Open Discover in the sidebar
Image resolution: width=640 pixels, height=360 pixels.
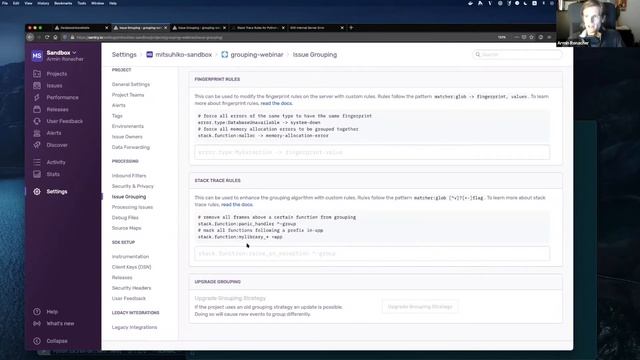57,145
